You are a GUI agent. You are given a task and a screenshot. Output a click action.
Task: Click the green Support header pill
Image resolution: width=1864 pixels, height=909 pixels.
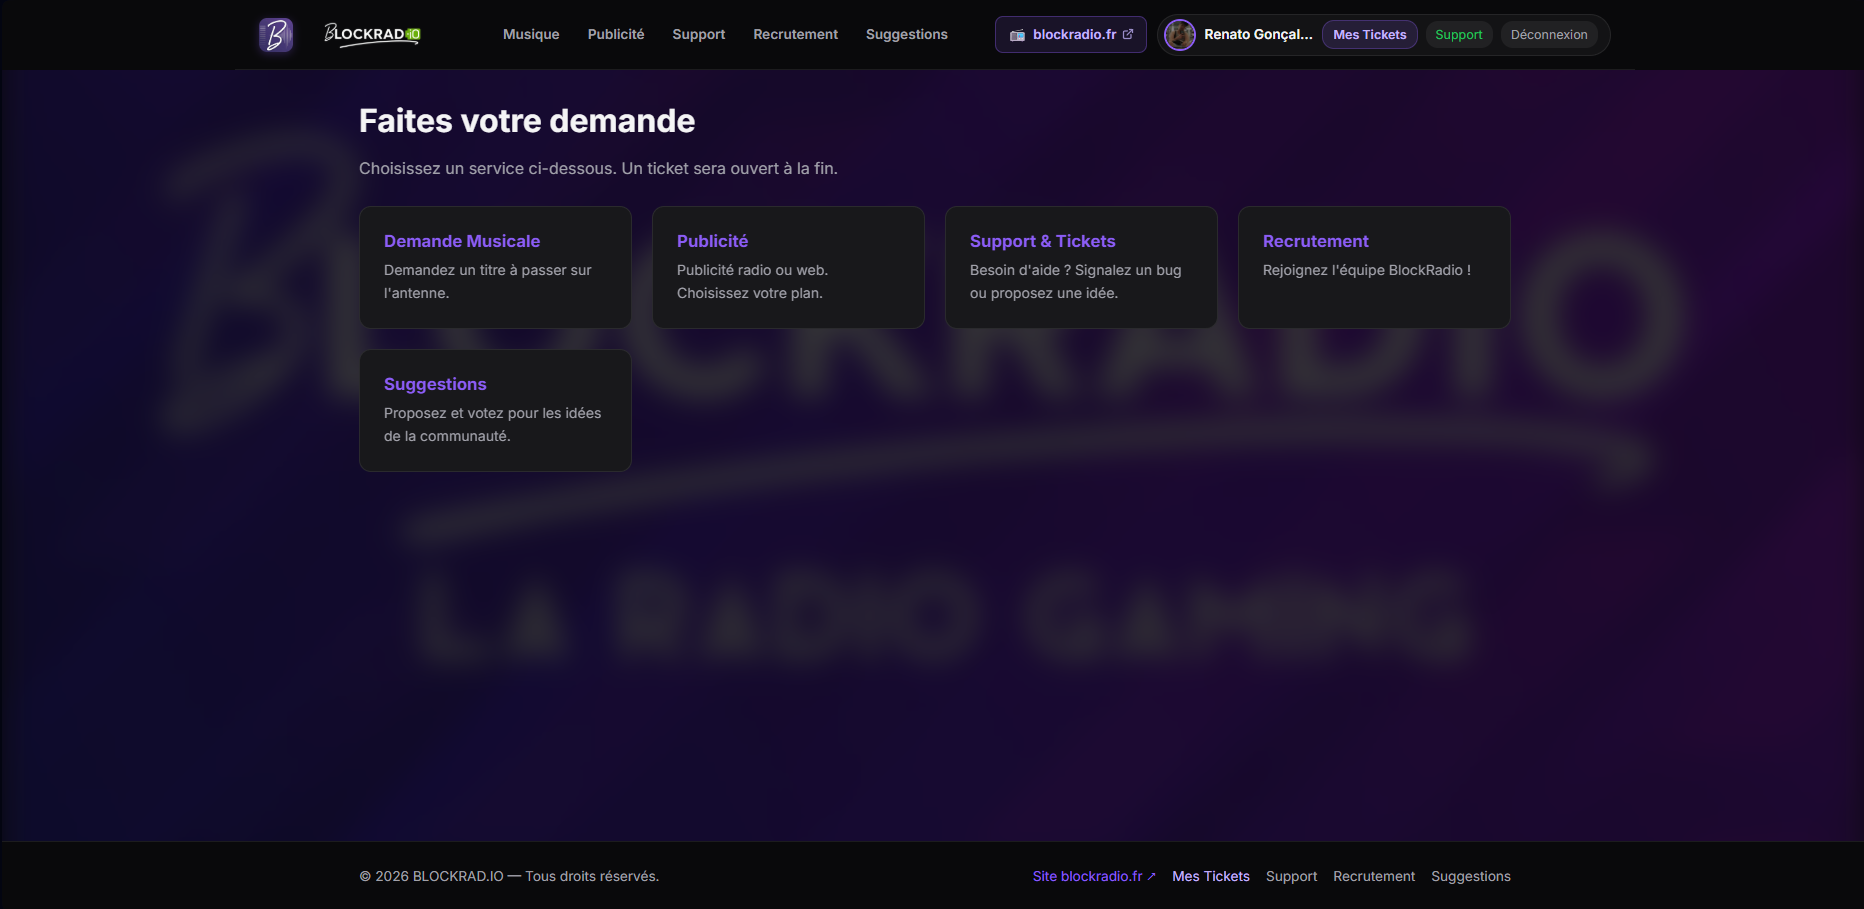pyautogui.click(x=1459, y=35)
